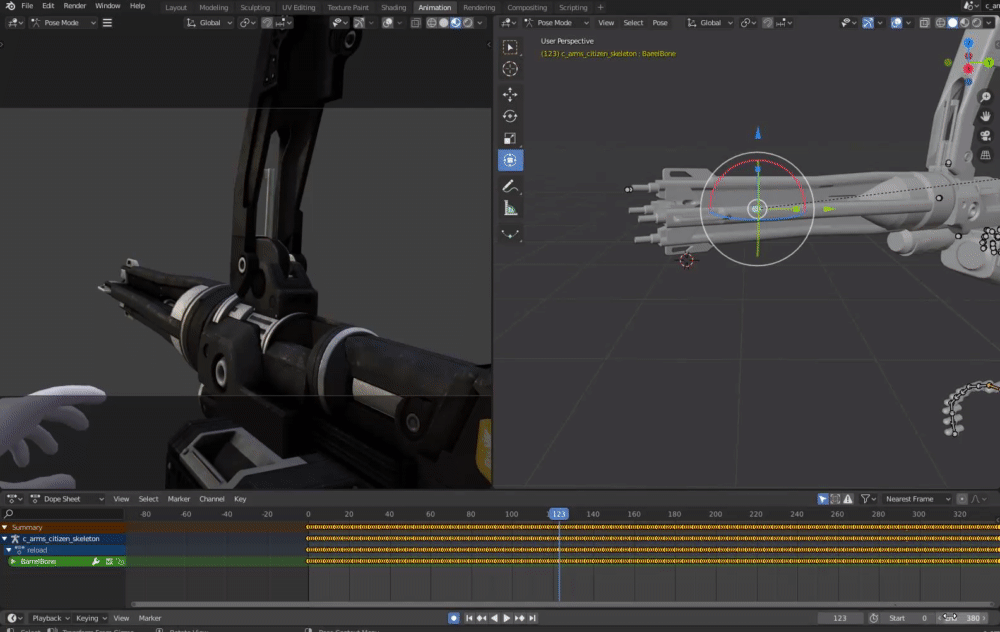
Task: Toggle Only Show Errors warning icon
Action: tap(847, 499)
